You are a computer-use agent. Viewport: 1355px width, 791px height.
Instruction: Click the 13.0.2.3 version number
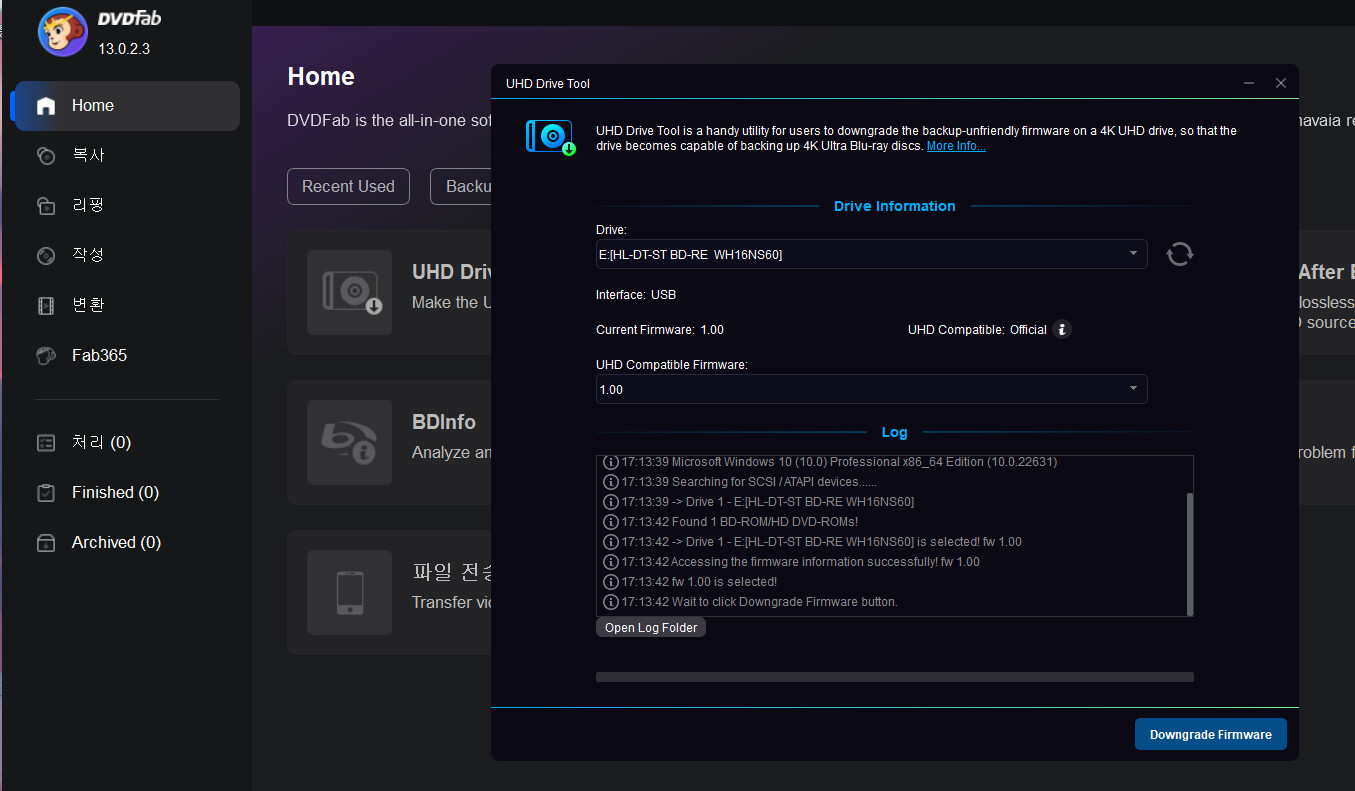click(124, 48)
